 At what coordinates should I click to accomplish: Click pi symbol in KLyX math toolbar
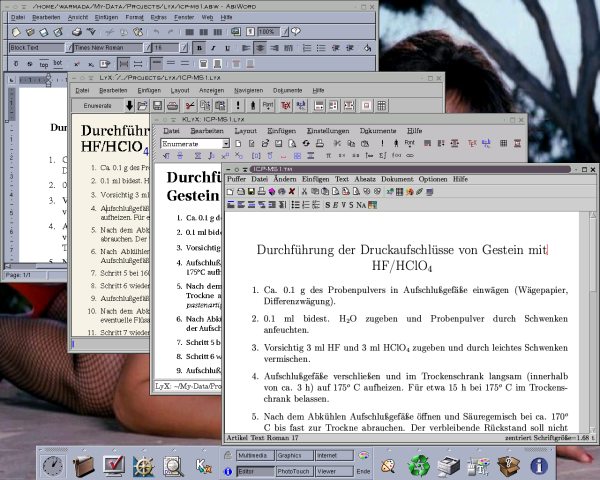click(328, 156)
